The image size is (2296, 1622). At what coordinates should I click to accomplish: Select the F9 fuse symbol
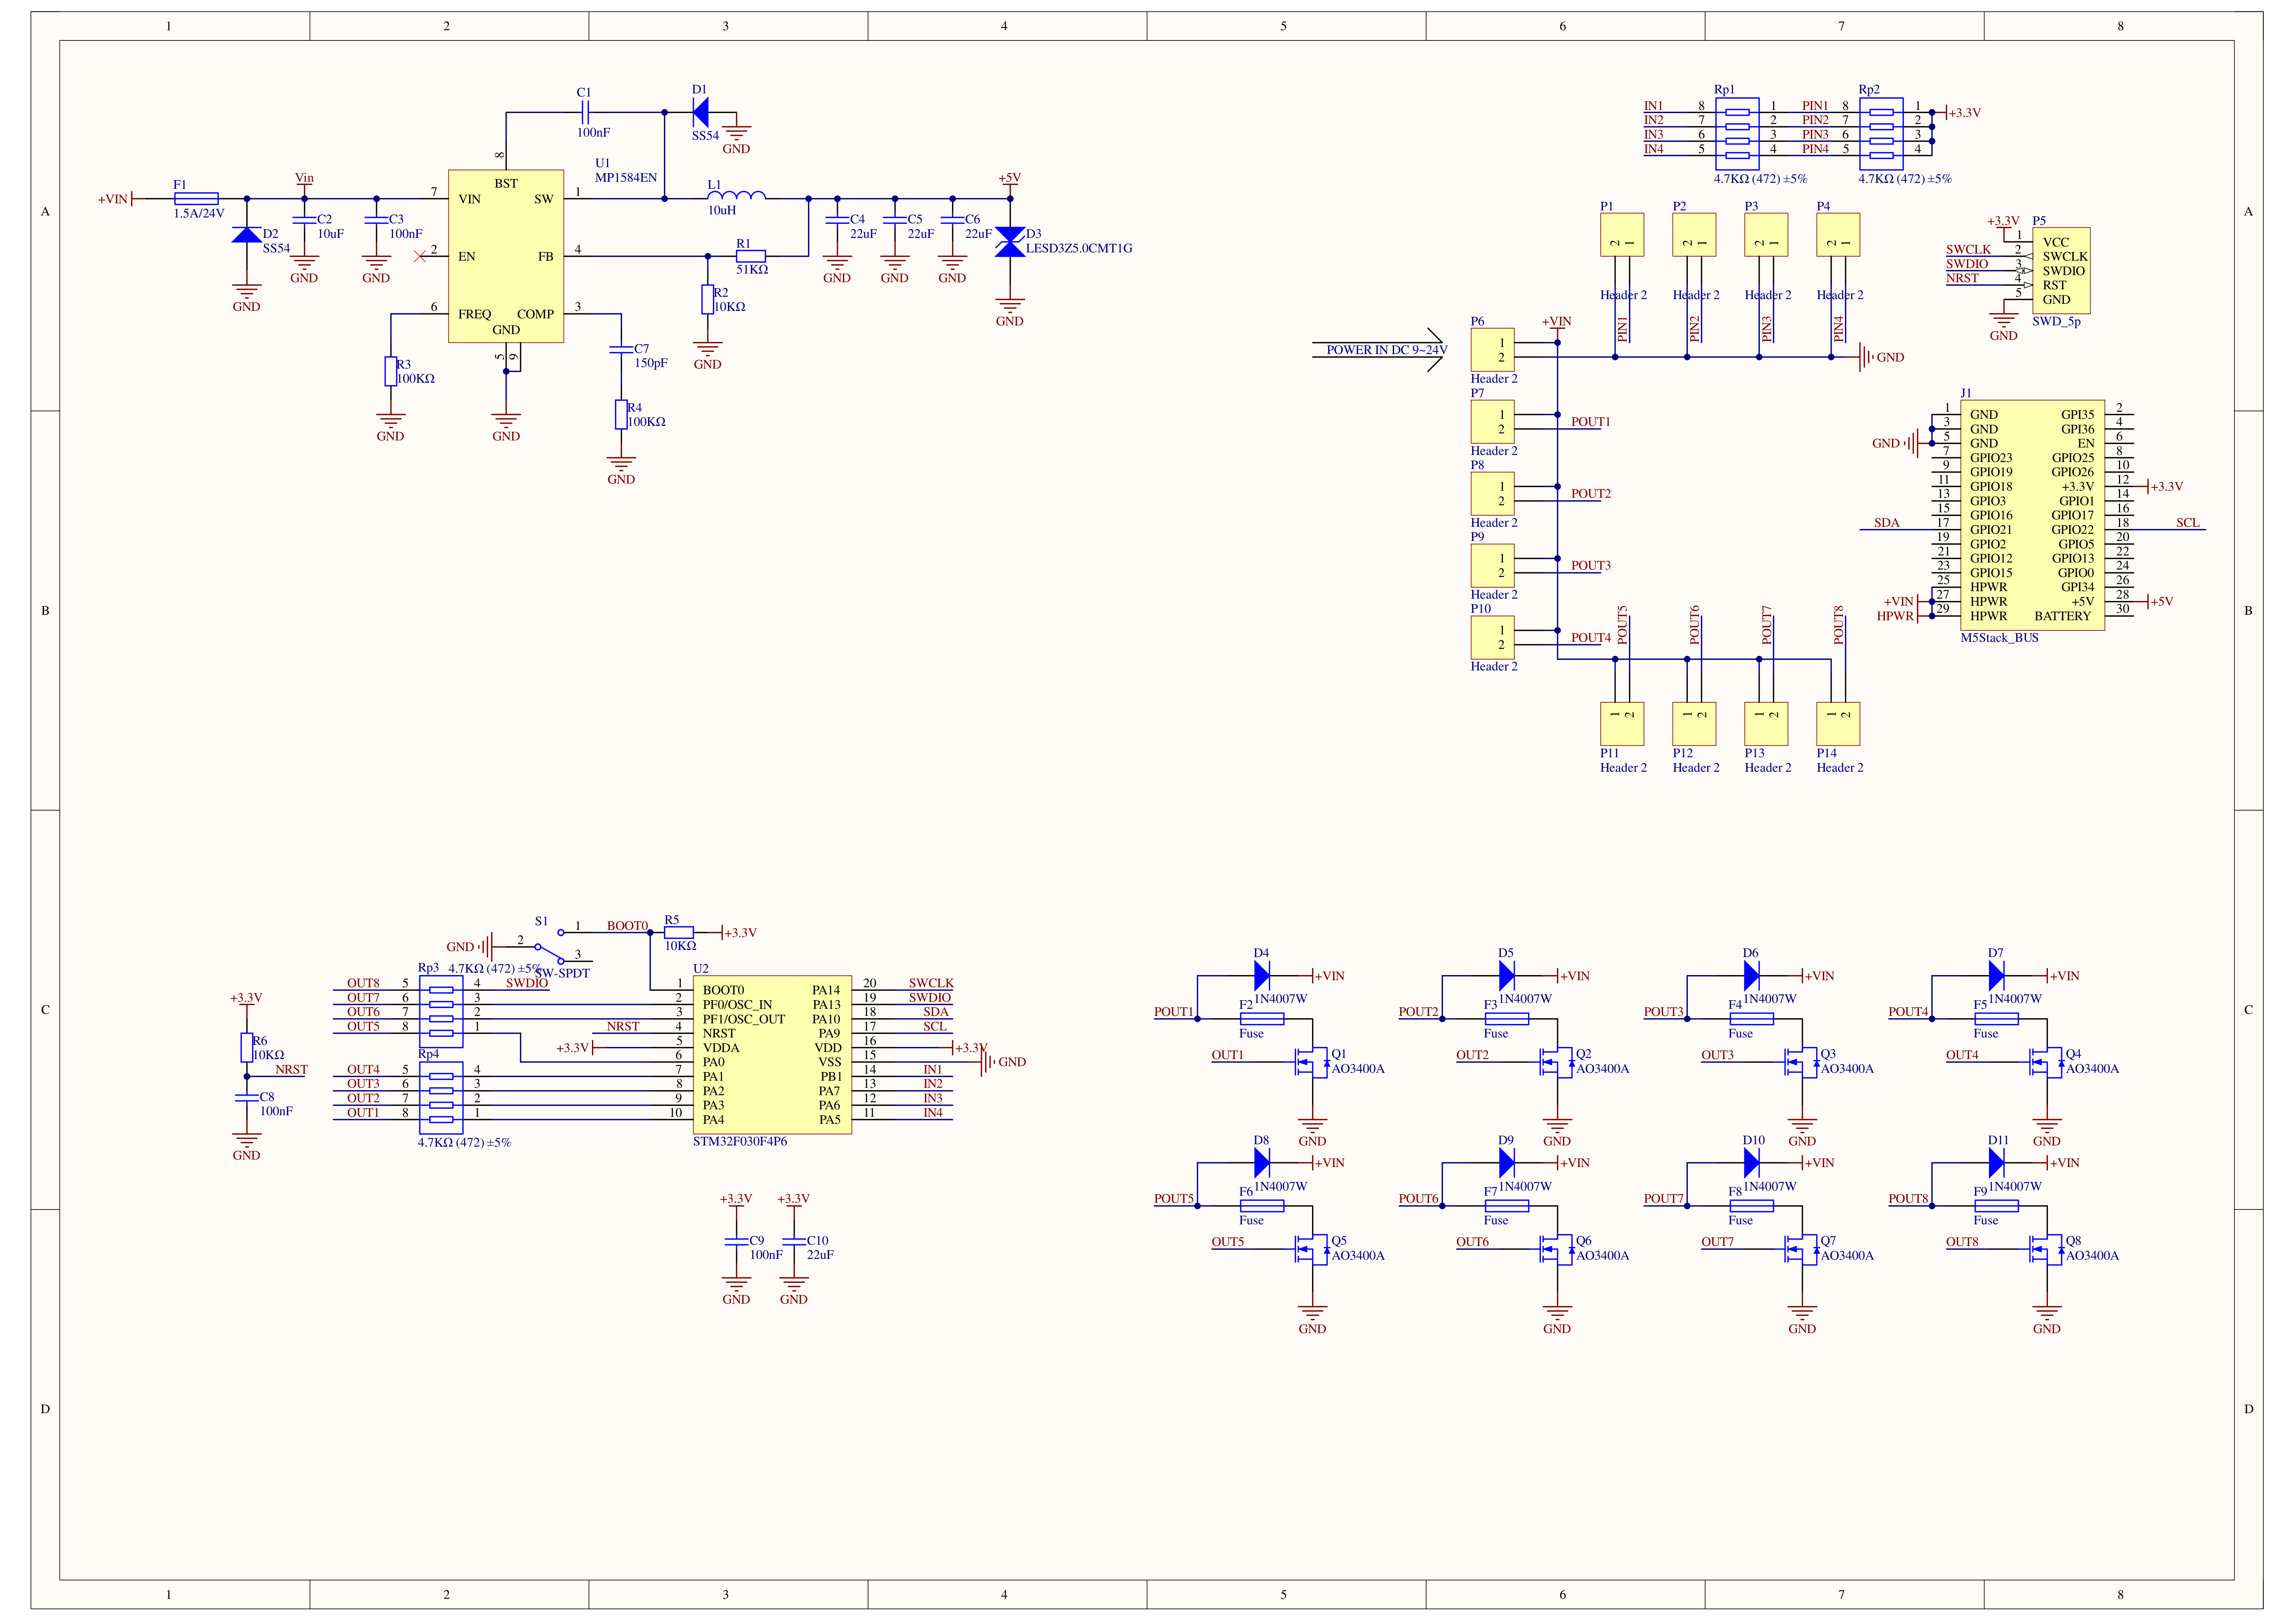point(1996,1206)
